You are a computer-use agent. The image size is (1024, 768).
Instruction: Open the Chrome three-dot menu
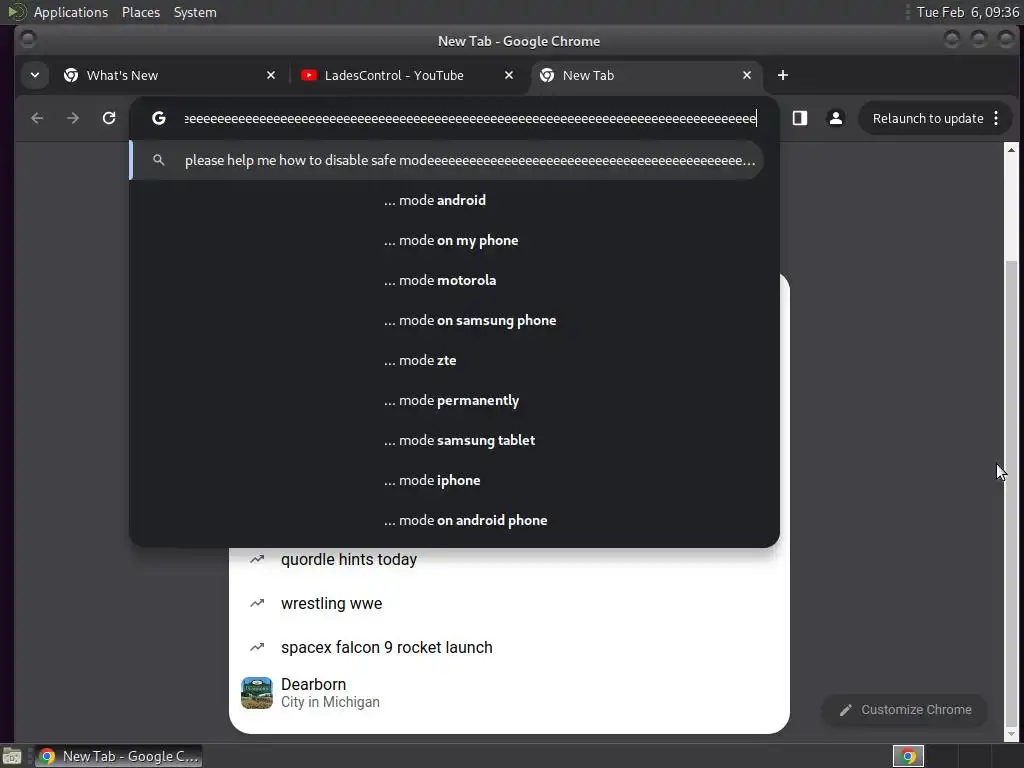[996, 118]
